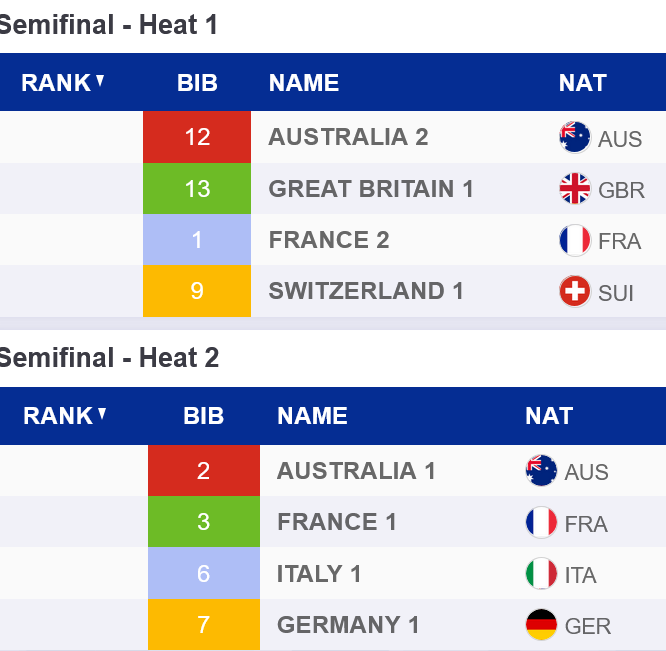Click the Australia flag icon for Australia 2
The height and width of the screenshot is (651, 666).
(575, 137)
